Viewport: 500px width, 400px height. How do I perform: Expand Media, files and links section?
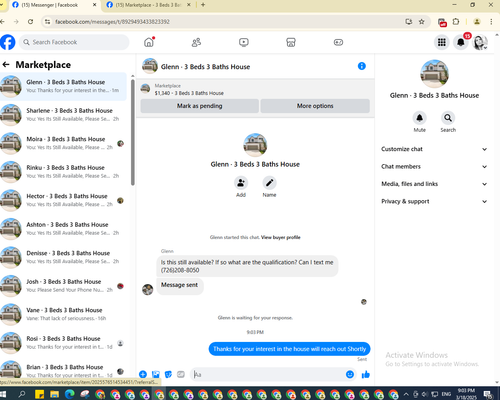pos(434,184)
